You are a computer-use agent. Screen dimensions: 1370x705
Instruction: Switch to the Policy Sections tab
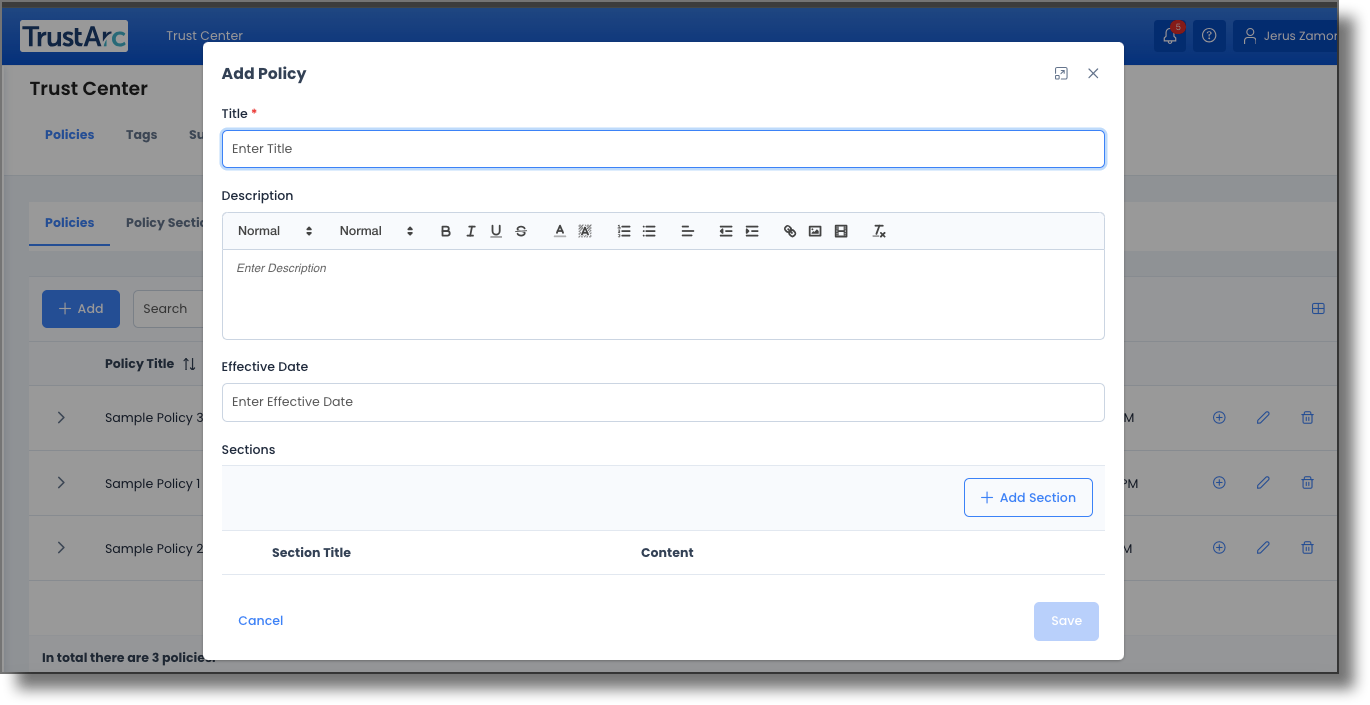tap(168, 222)
